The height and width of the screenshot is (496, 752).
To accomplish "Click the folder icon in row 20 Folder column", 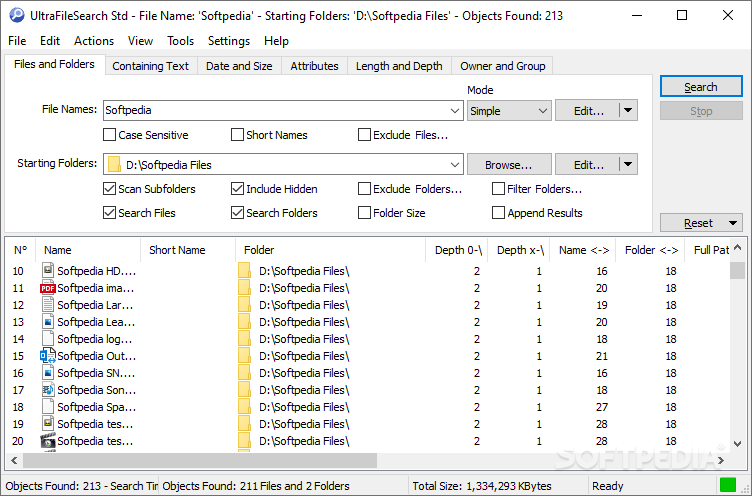I will pyautogui.click(x=244, y=441).
